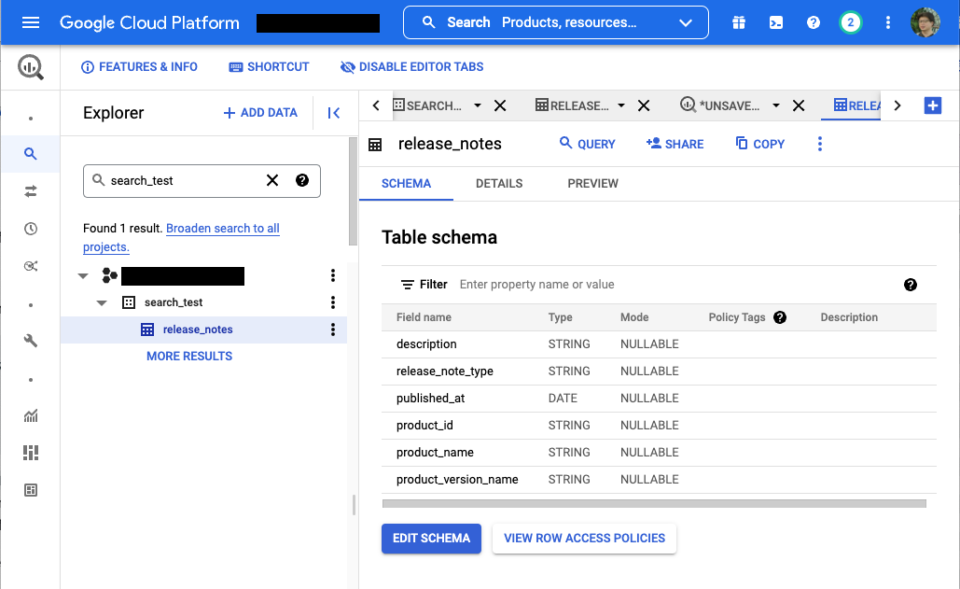Open the kebab menu beside release_notes dataset entry
960x589 pixels.
(x=333, y=329)
